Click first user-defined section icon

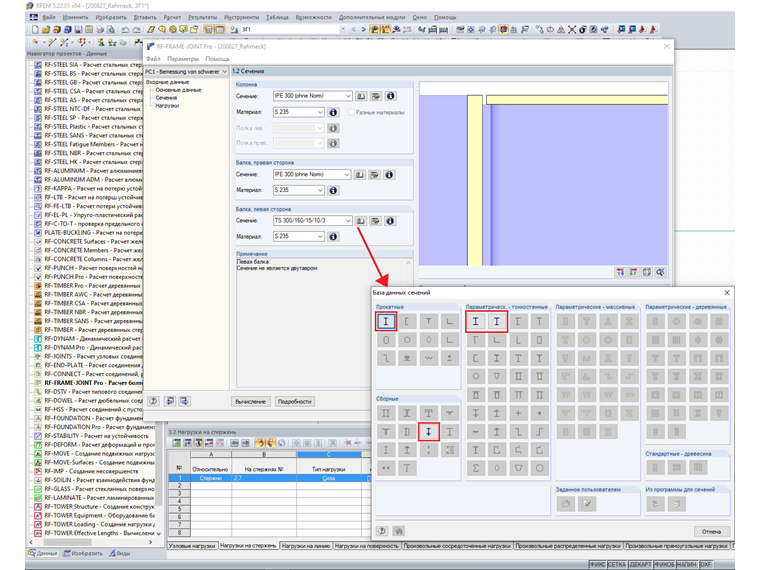[566, 504]
